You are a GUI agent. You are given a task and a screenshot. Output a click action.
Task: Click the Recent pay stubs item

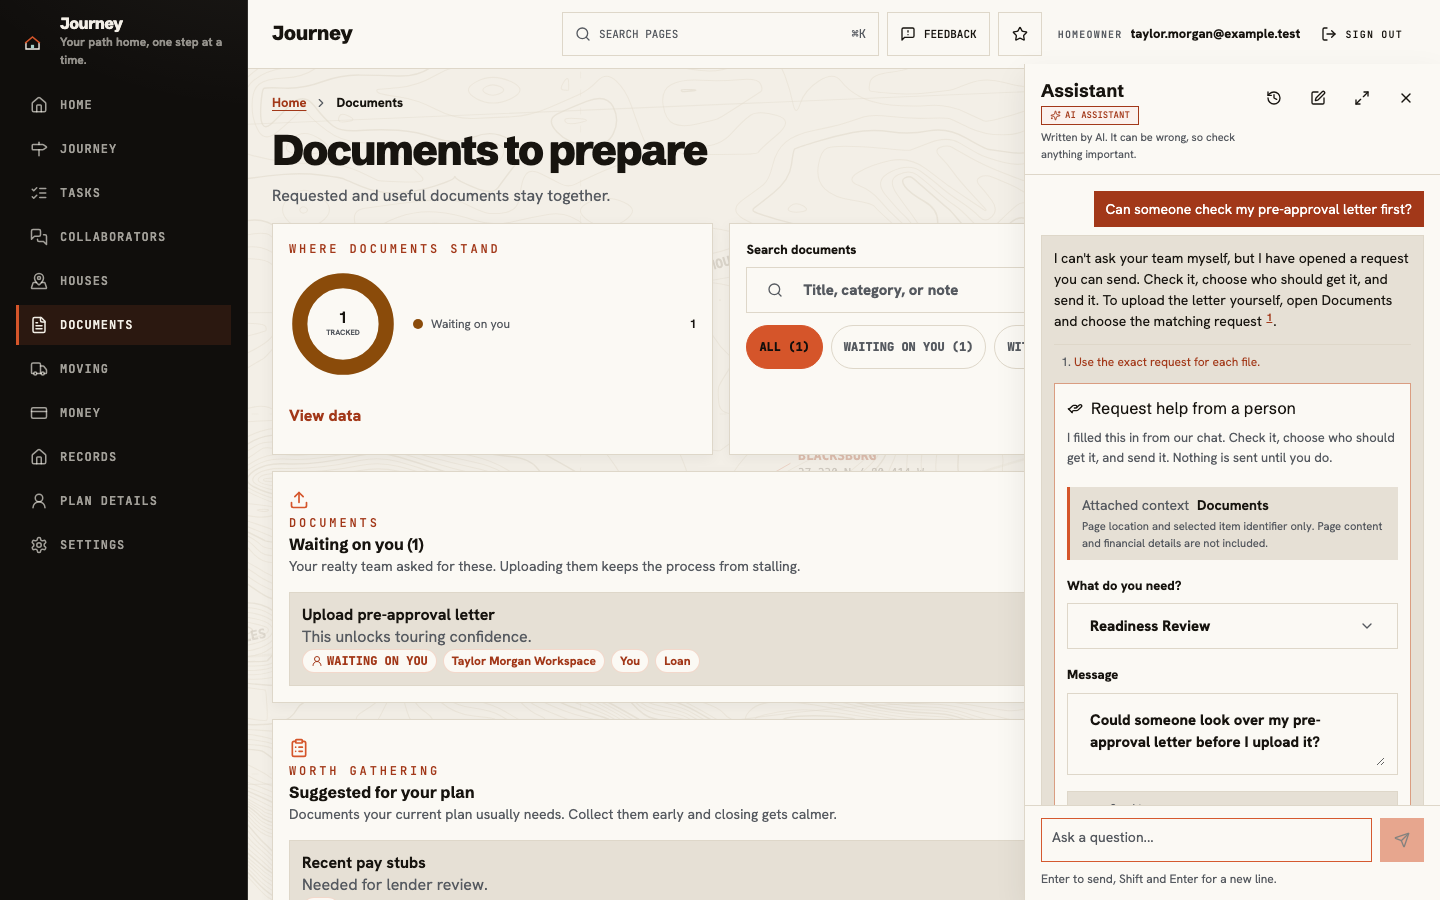(657, 870)
